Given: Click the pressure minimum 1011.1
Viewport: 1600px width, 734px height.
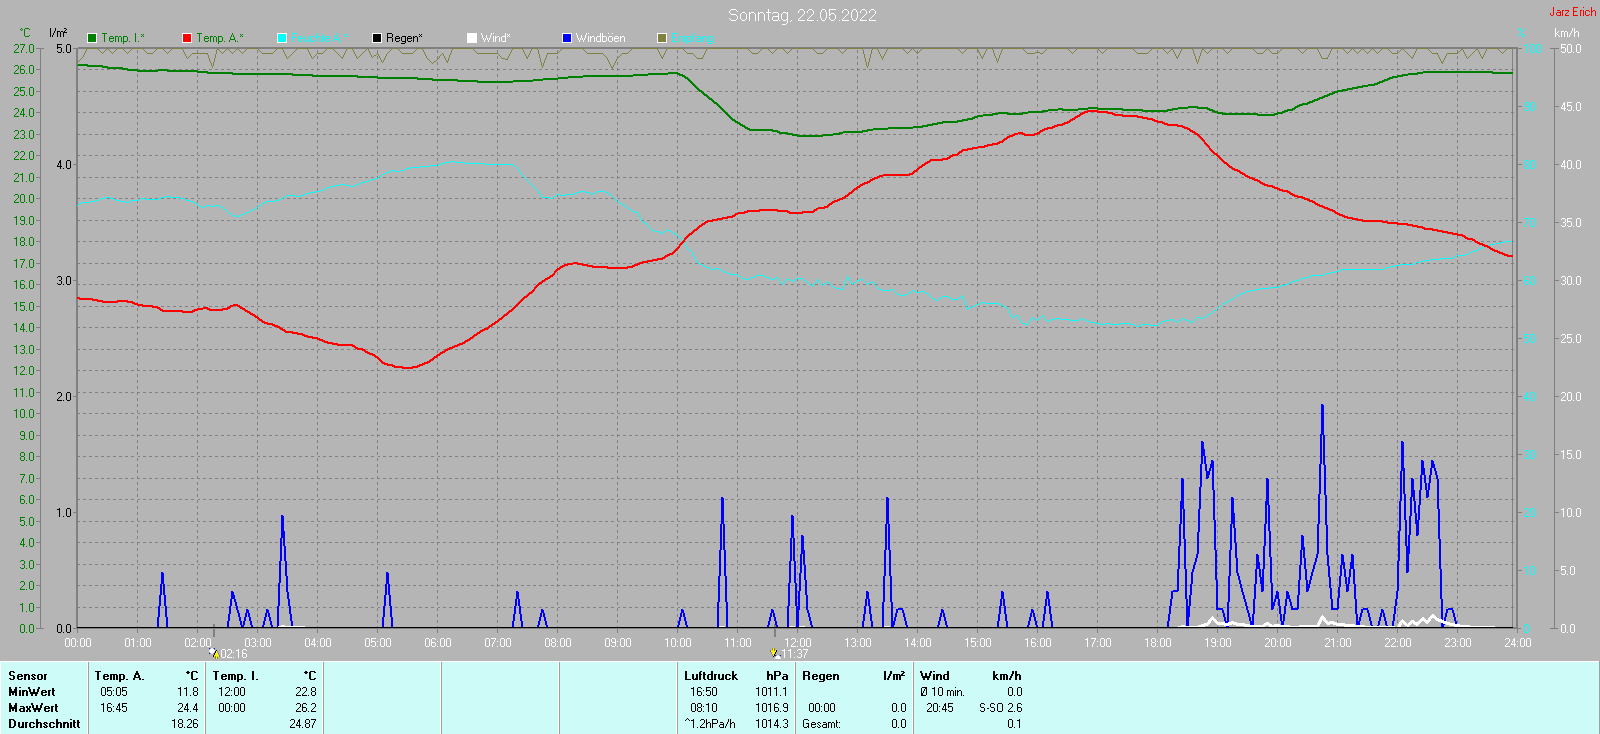Looking at the screenshot, I should click(x=771, y=692).
